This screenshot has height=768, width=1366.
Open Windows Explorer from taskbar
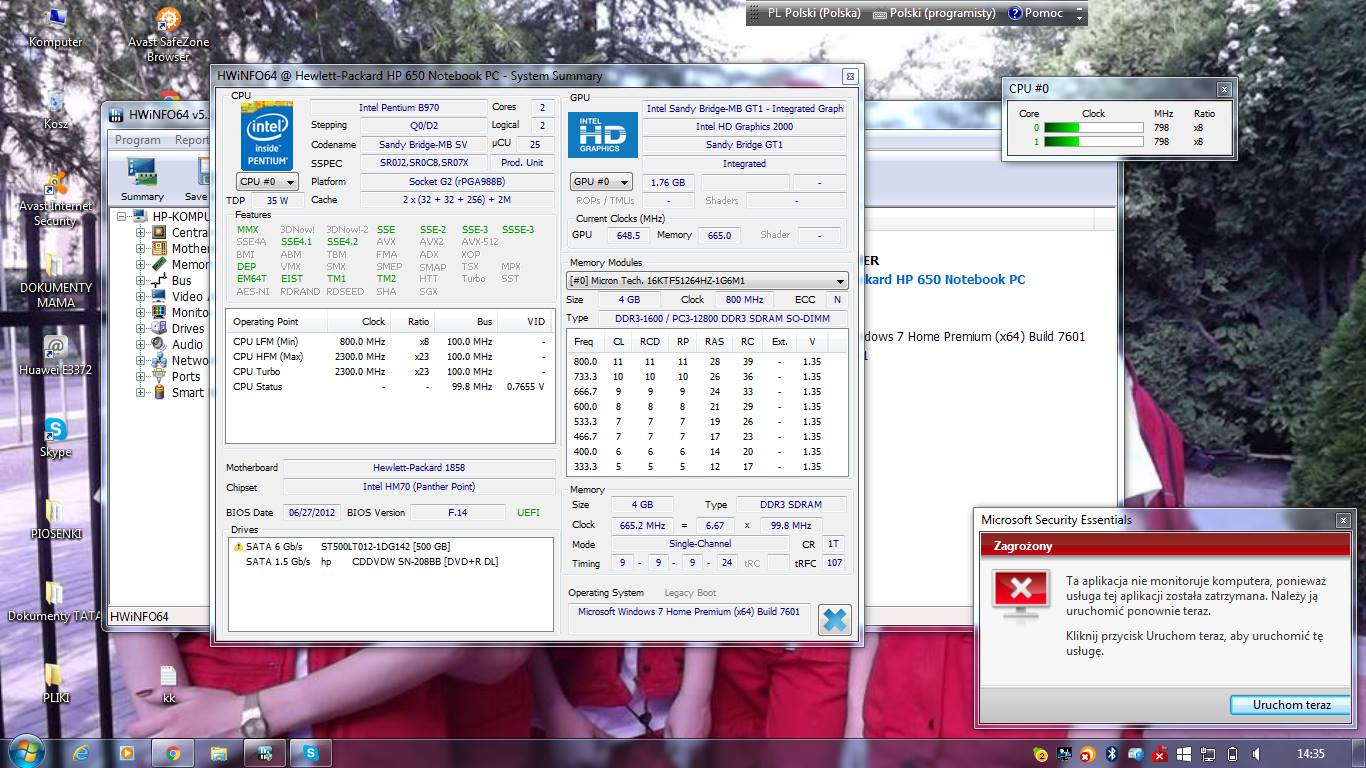click(219, 753)
